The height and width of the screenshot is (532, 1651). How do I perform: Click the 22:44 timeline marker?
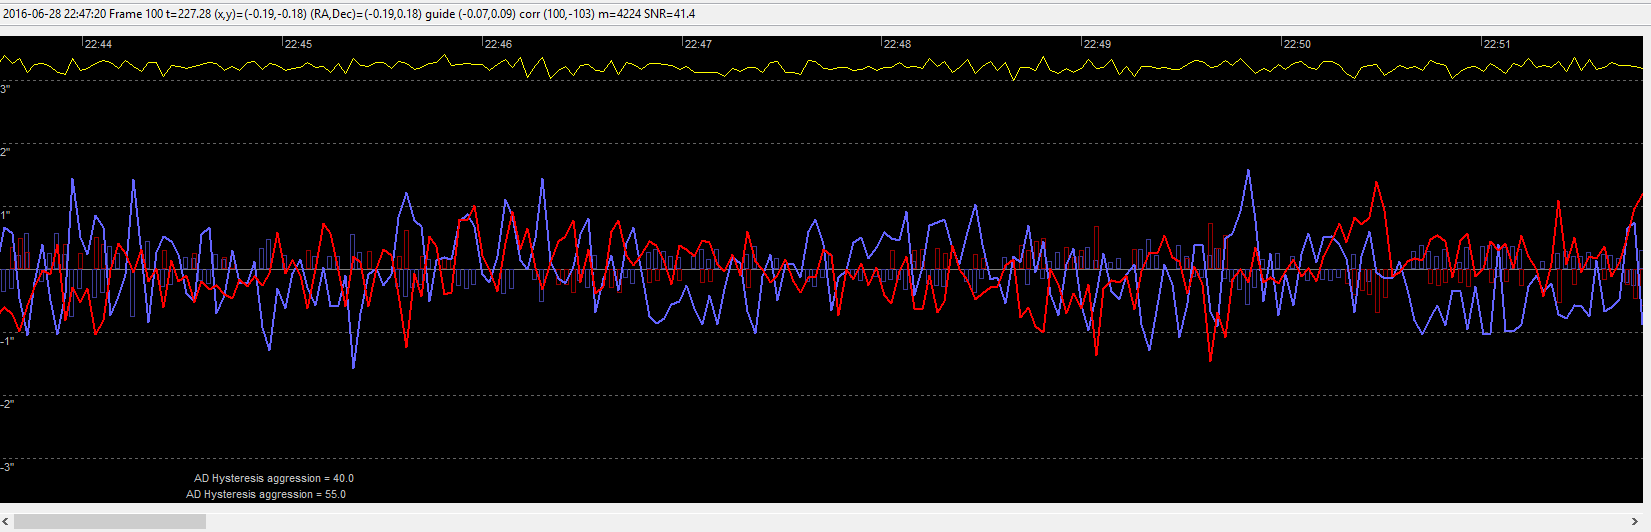pos(98,44)
